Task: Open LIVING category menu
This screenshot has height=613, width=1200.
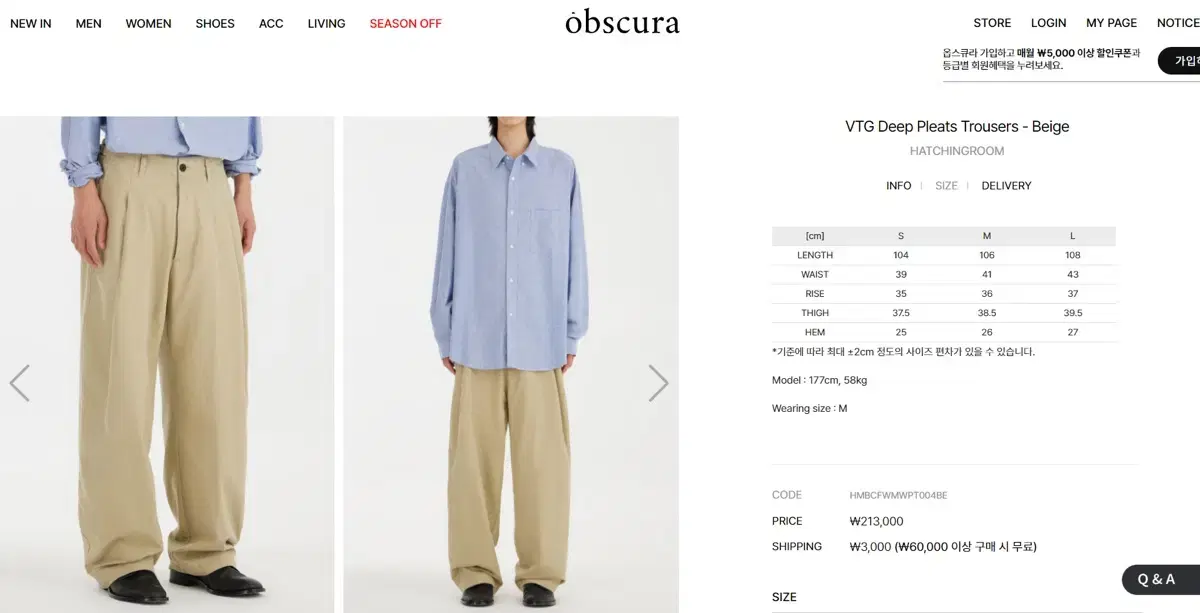Action: coord(326,23)
